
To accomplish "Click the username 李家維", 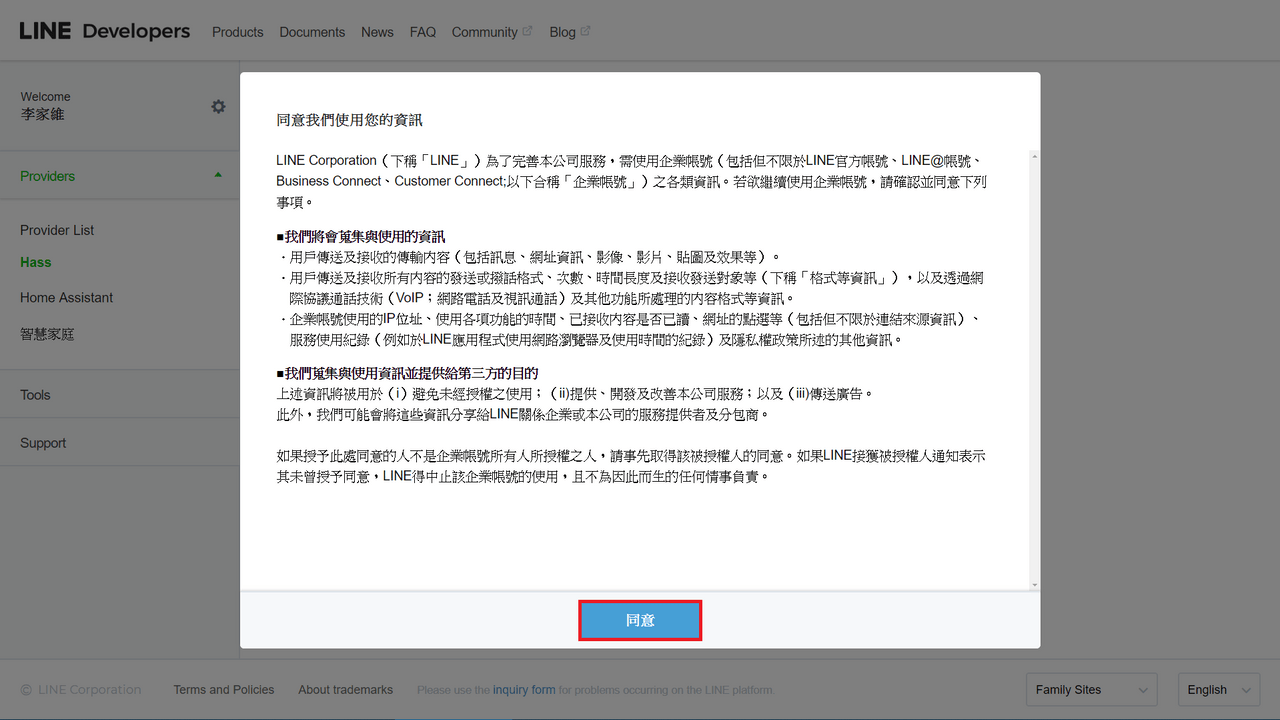I will 42,114.
